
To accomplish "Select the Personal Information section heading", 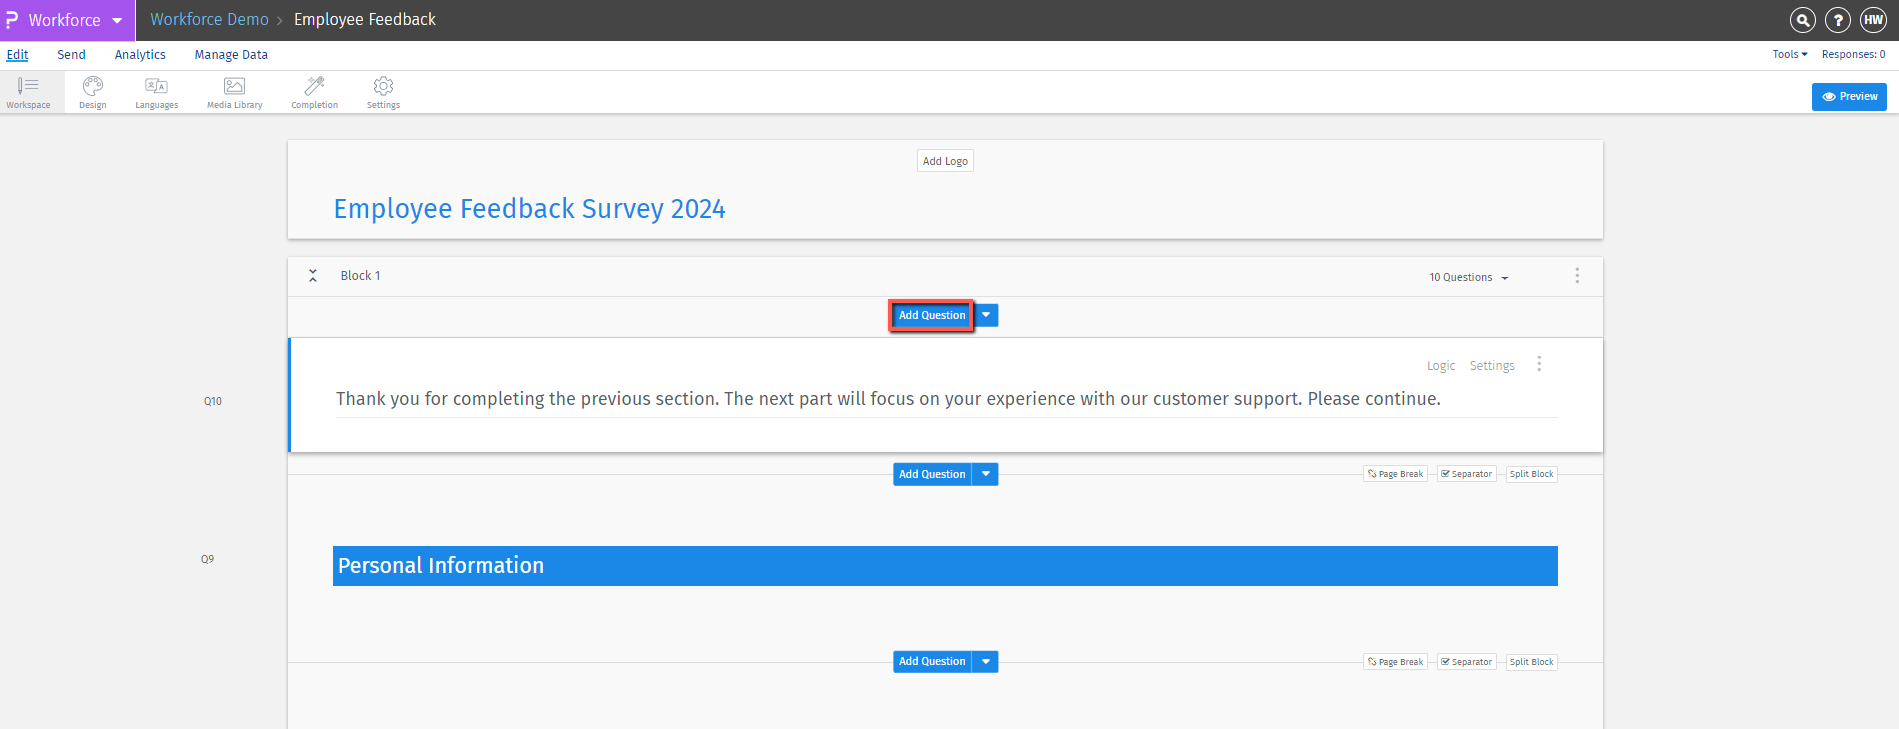I will point(945,566).
